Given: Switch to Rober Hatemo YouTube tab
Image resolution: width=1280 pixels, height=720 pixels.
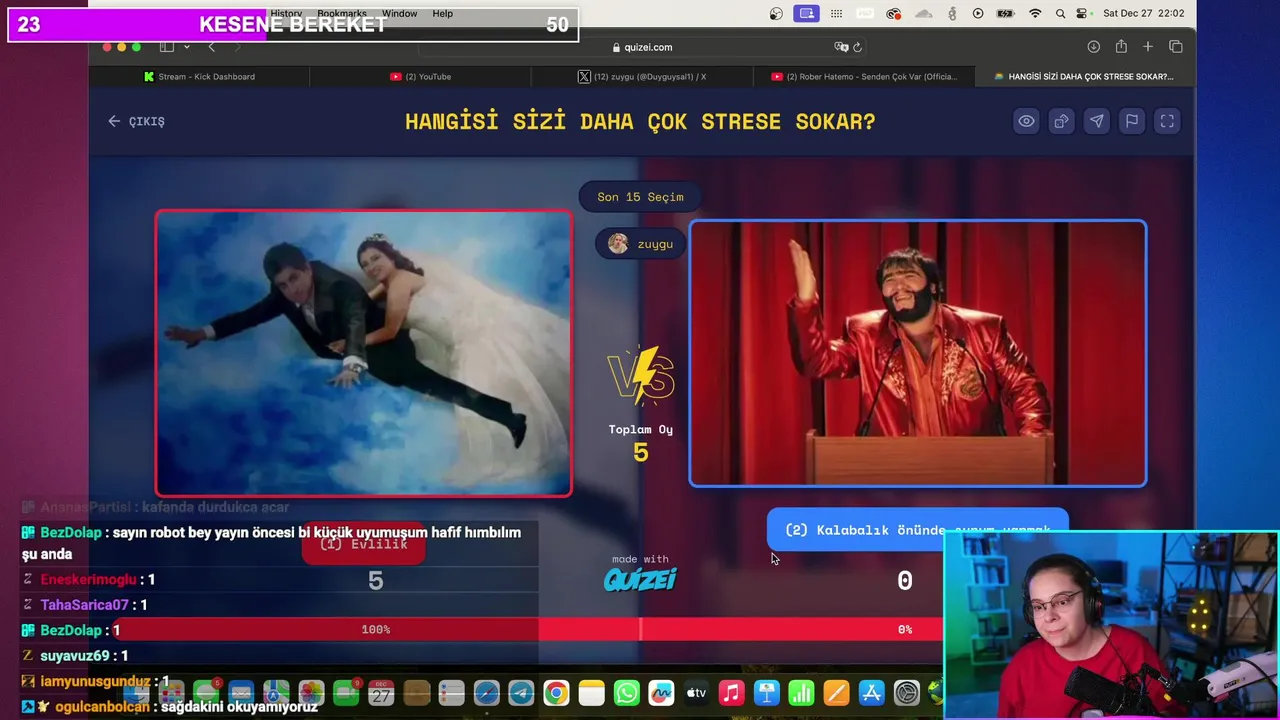Looking at the screenshot, I should click(x=863, y=76).
